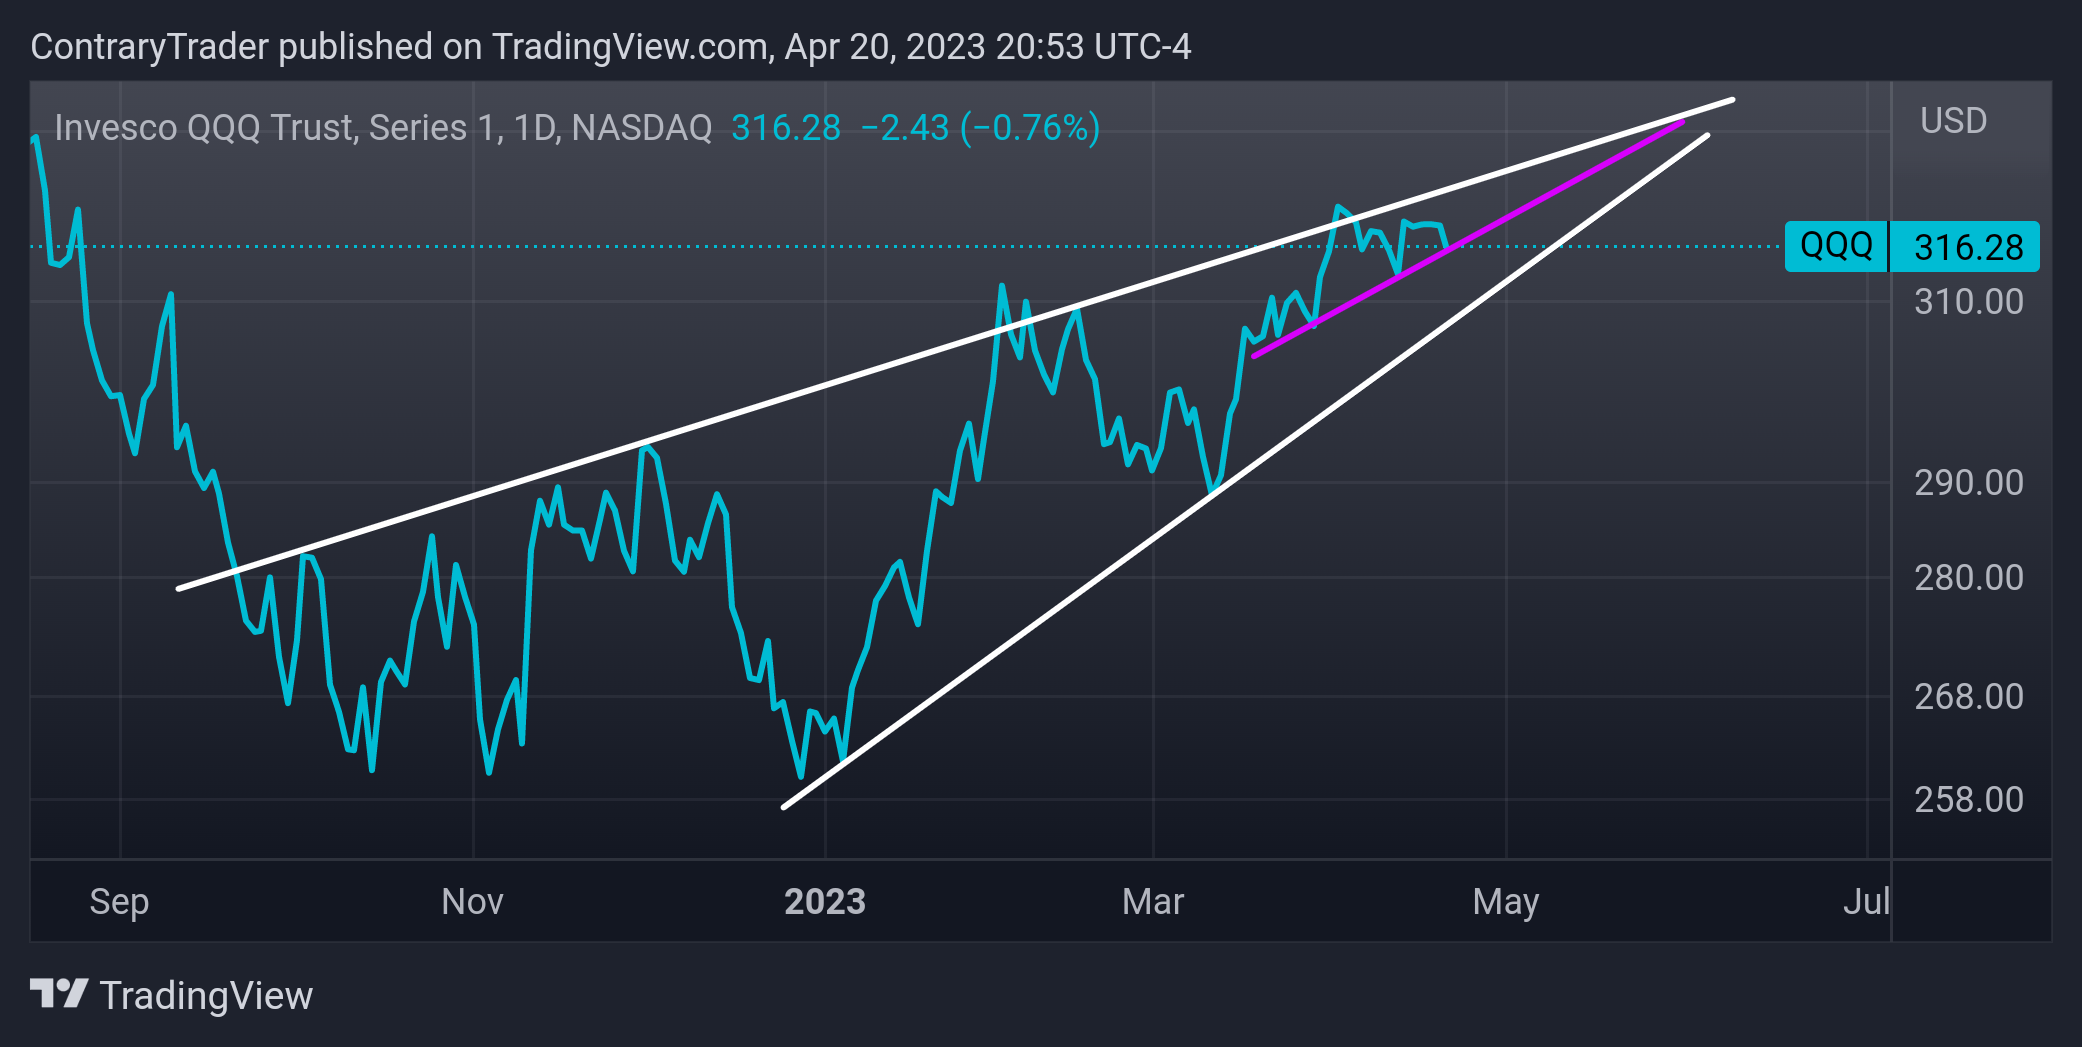Screen dimensions: 2082x1047
Task: Click the Invesco QQQ Trust series title
Action: tap(383, 128)
